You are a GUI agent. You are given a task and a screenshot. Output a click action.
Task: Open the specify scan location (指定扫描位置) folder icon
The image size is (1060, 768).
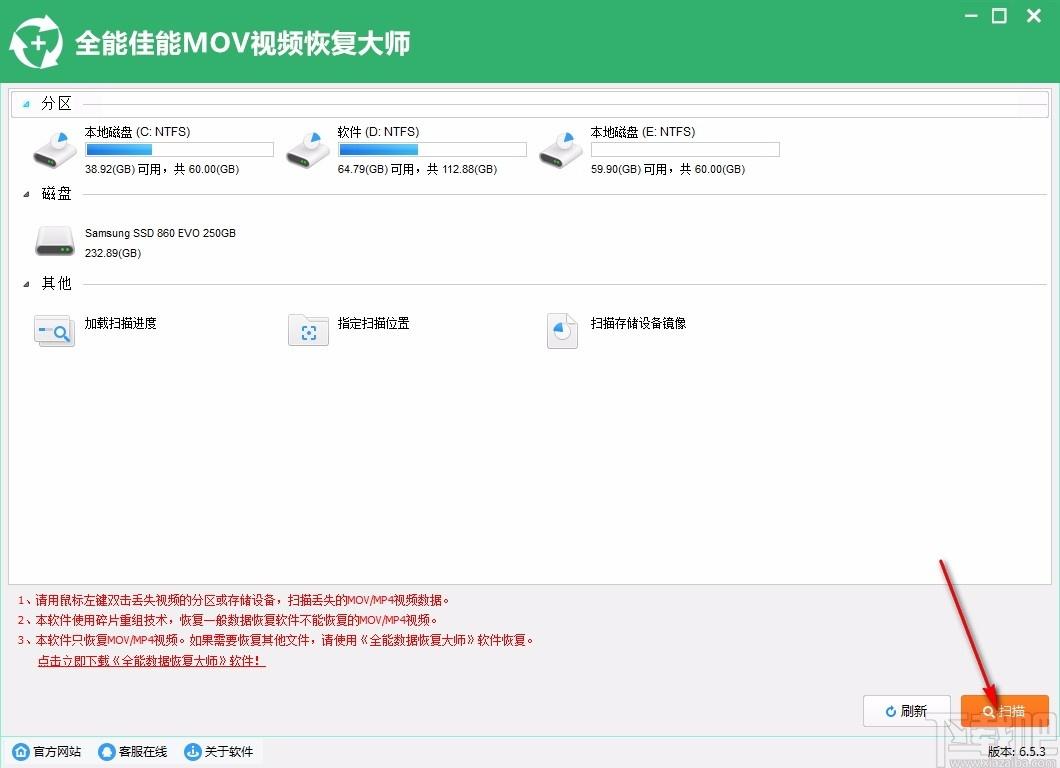pyautogui.click(x=308, y=330)
